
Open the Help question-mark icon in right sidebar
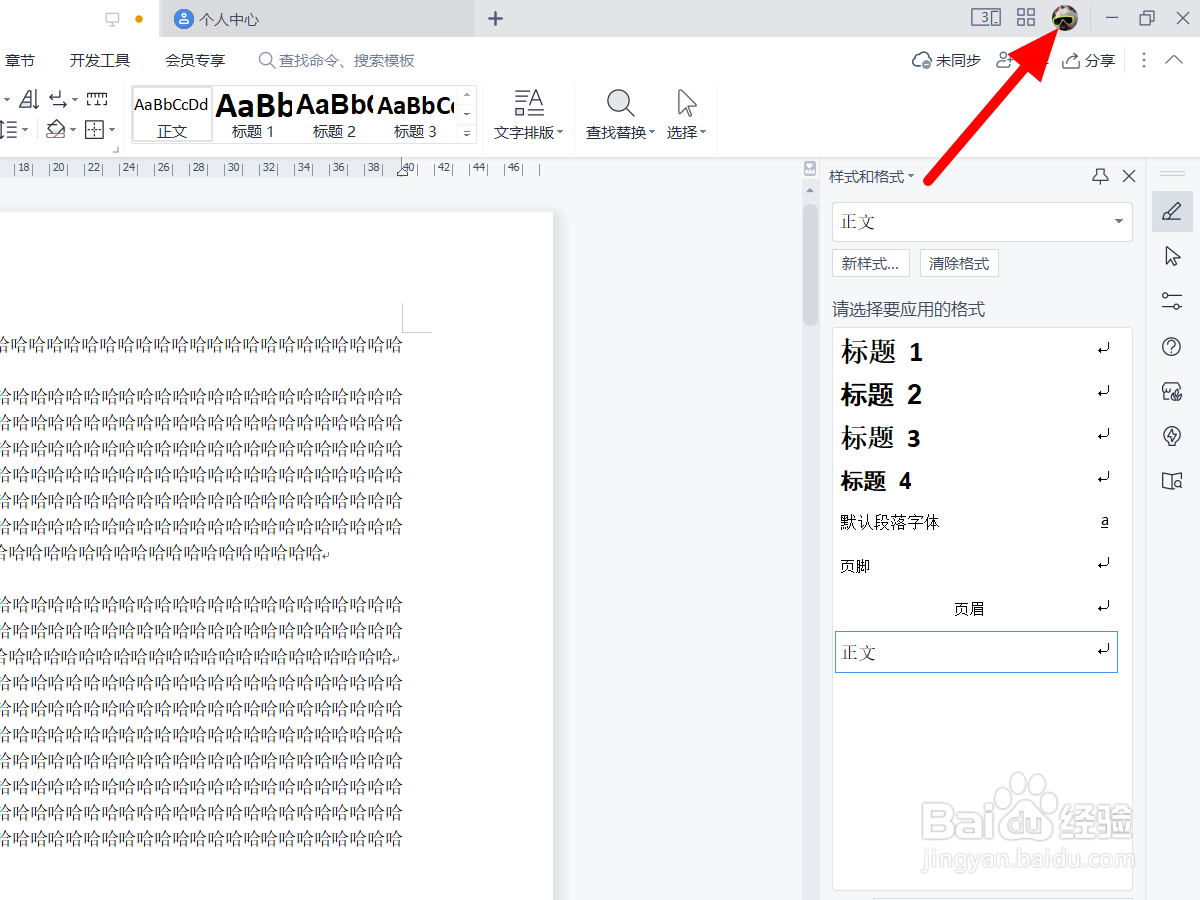pos(1172,347)
